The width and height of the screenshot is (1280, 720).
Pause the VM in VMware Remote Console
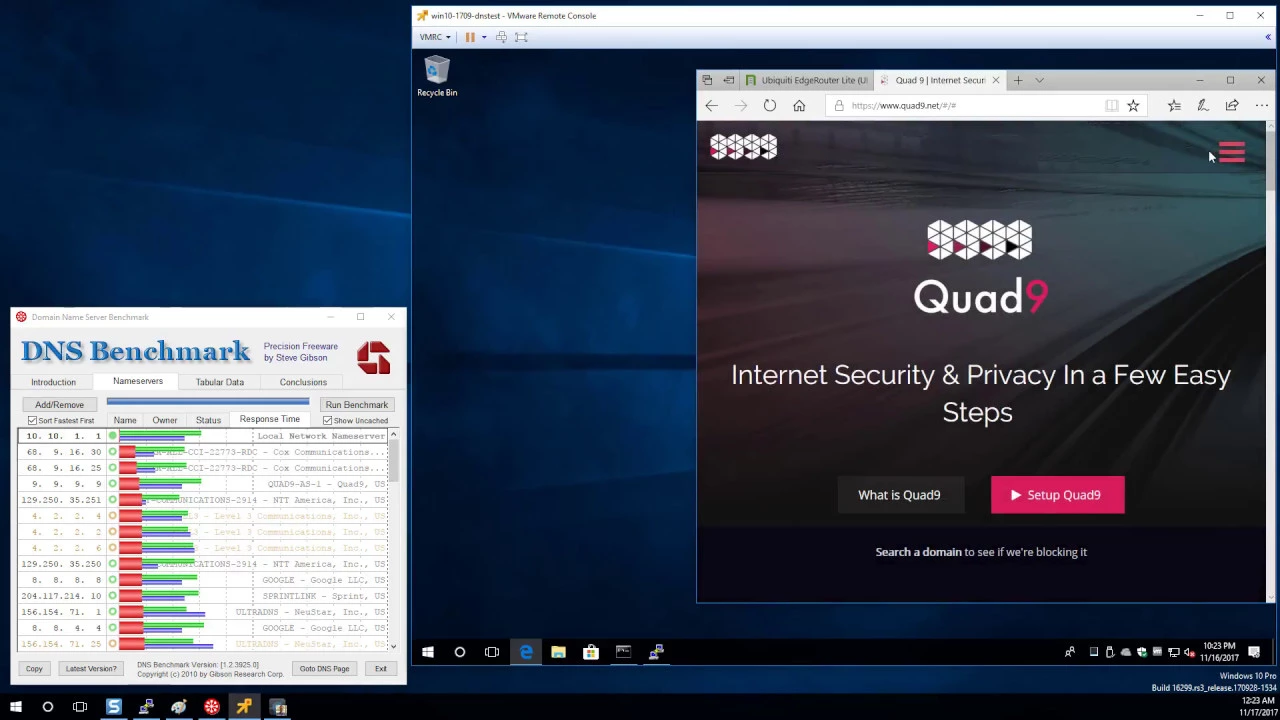(469, 37)
